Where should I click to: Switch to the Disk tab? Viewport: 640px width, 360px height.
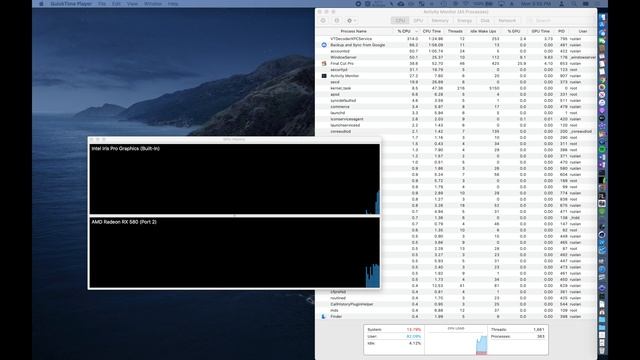pyautogui.click(x=485, y=20)
